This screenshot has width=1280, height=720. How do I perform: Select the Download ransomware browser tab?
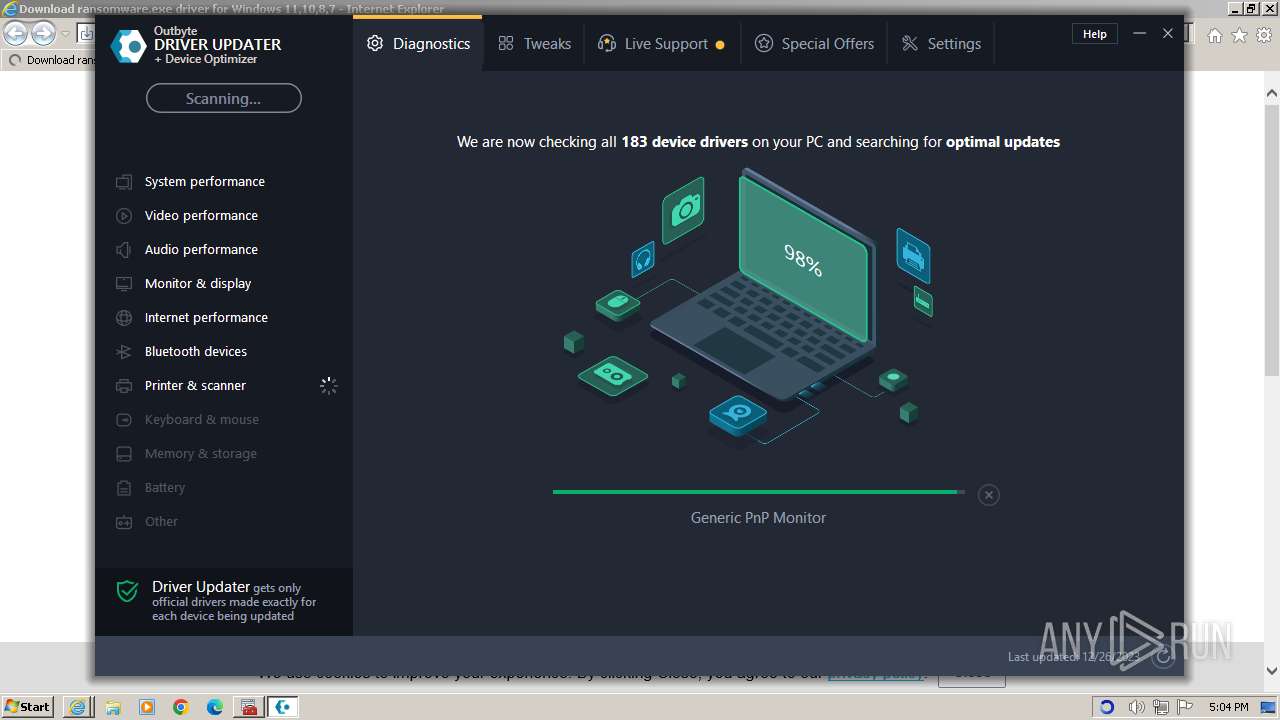pos(50,60)
